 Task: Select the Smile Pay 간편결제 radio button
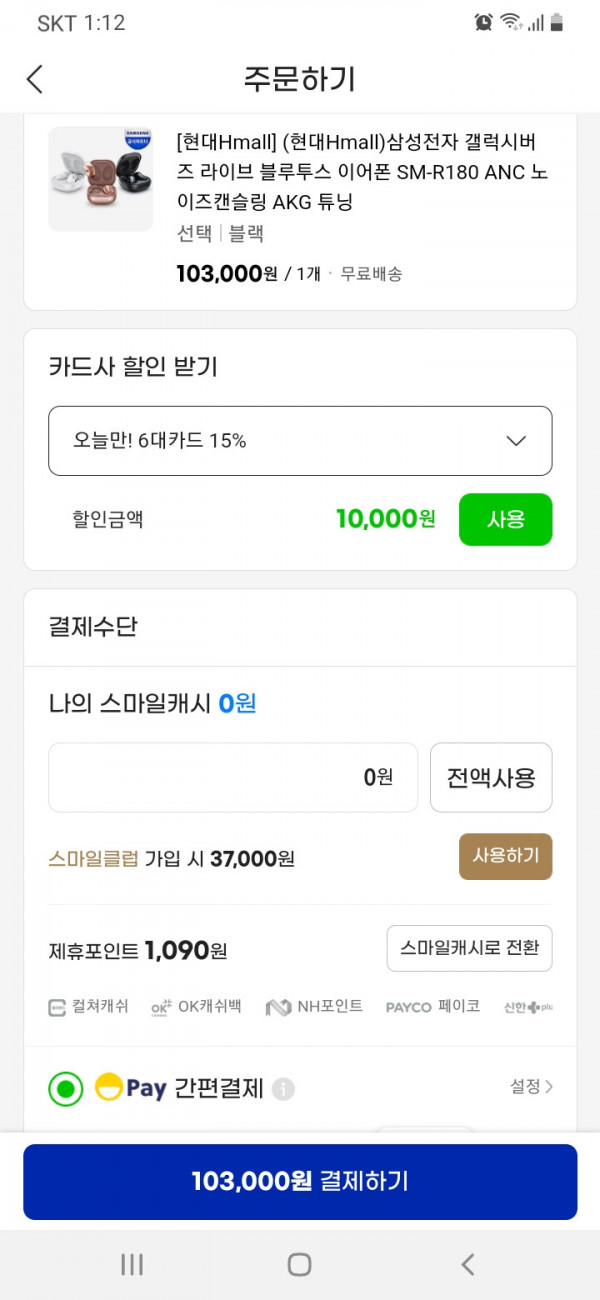(x=66, y=1088)
